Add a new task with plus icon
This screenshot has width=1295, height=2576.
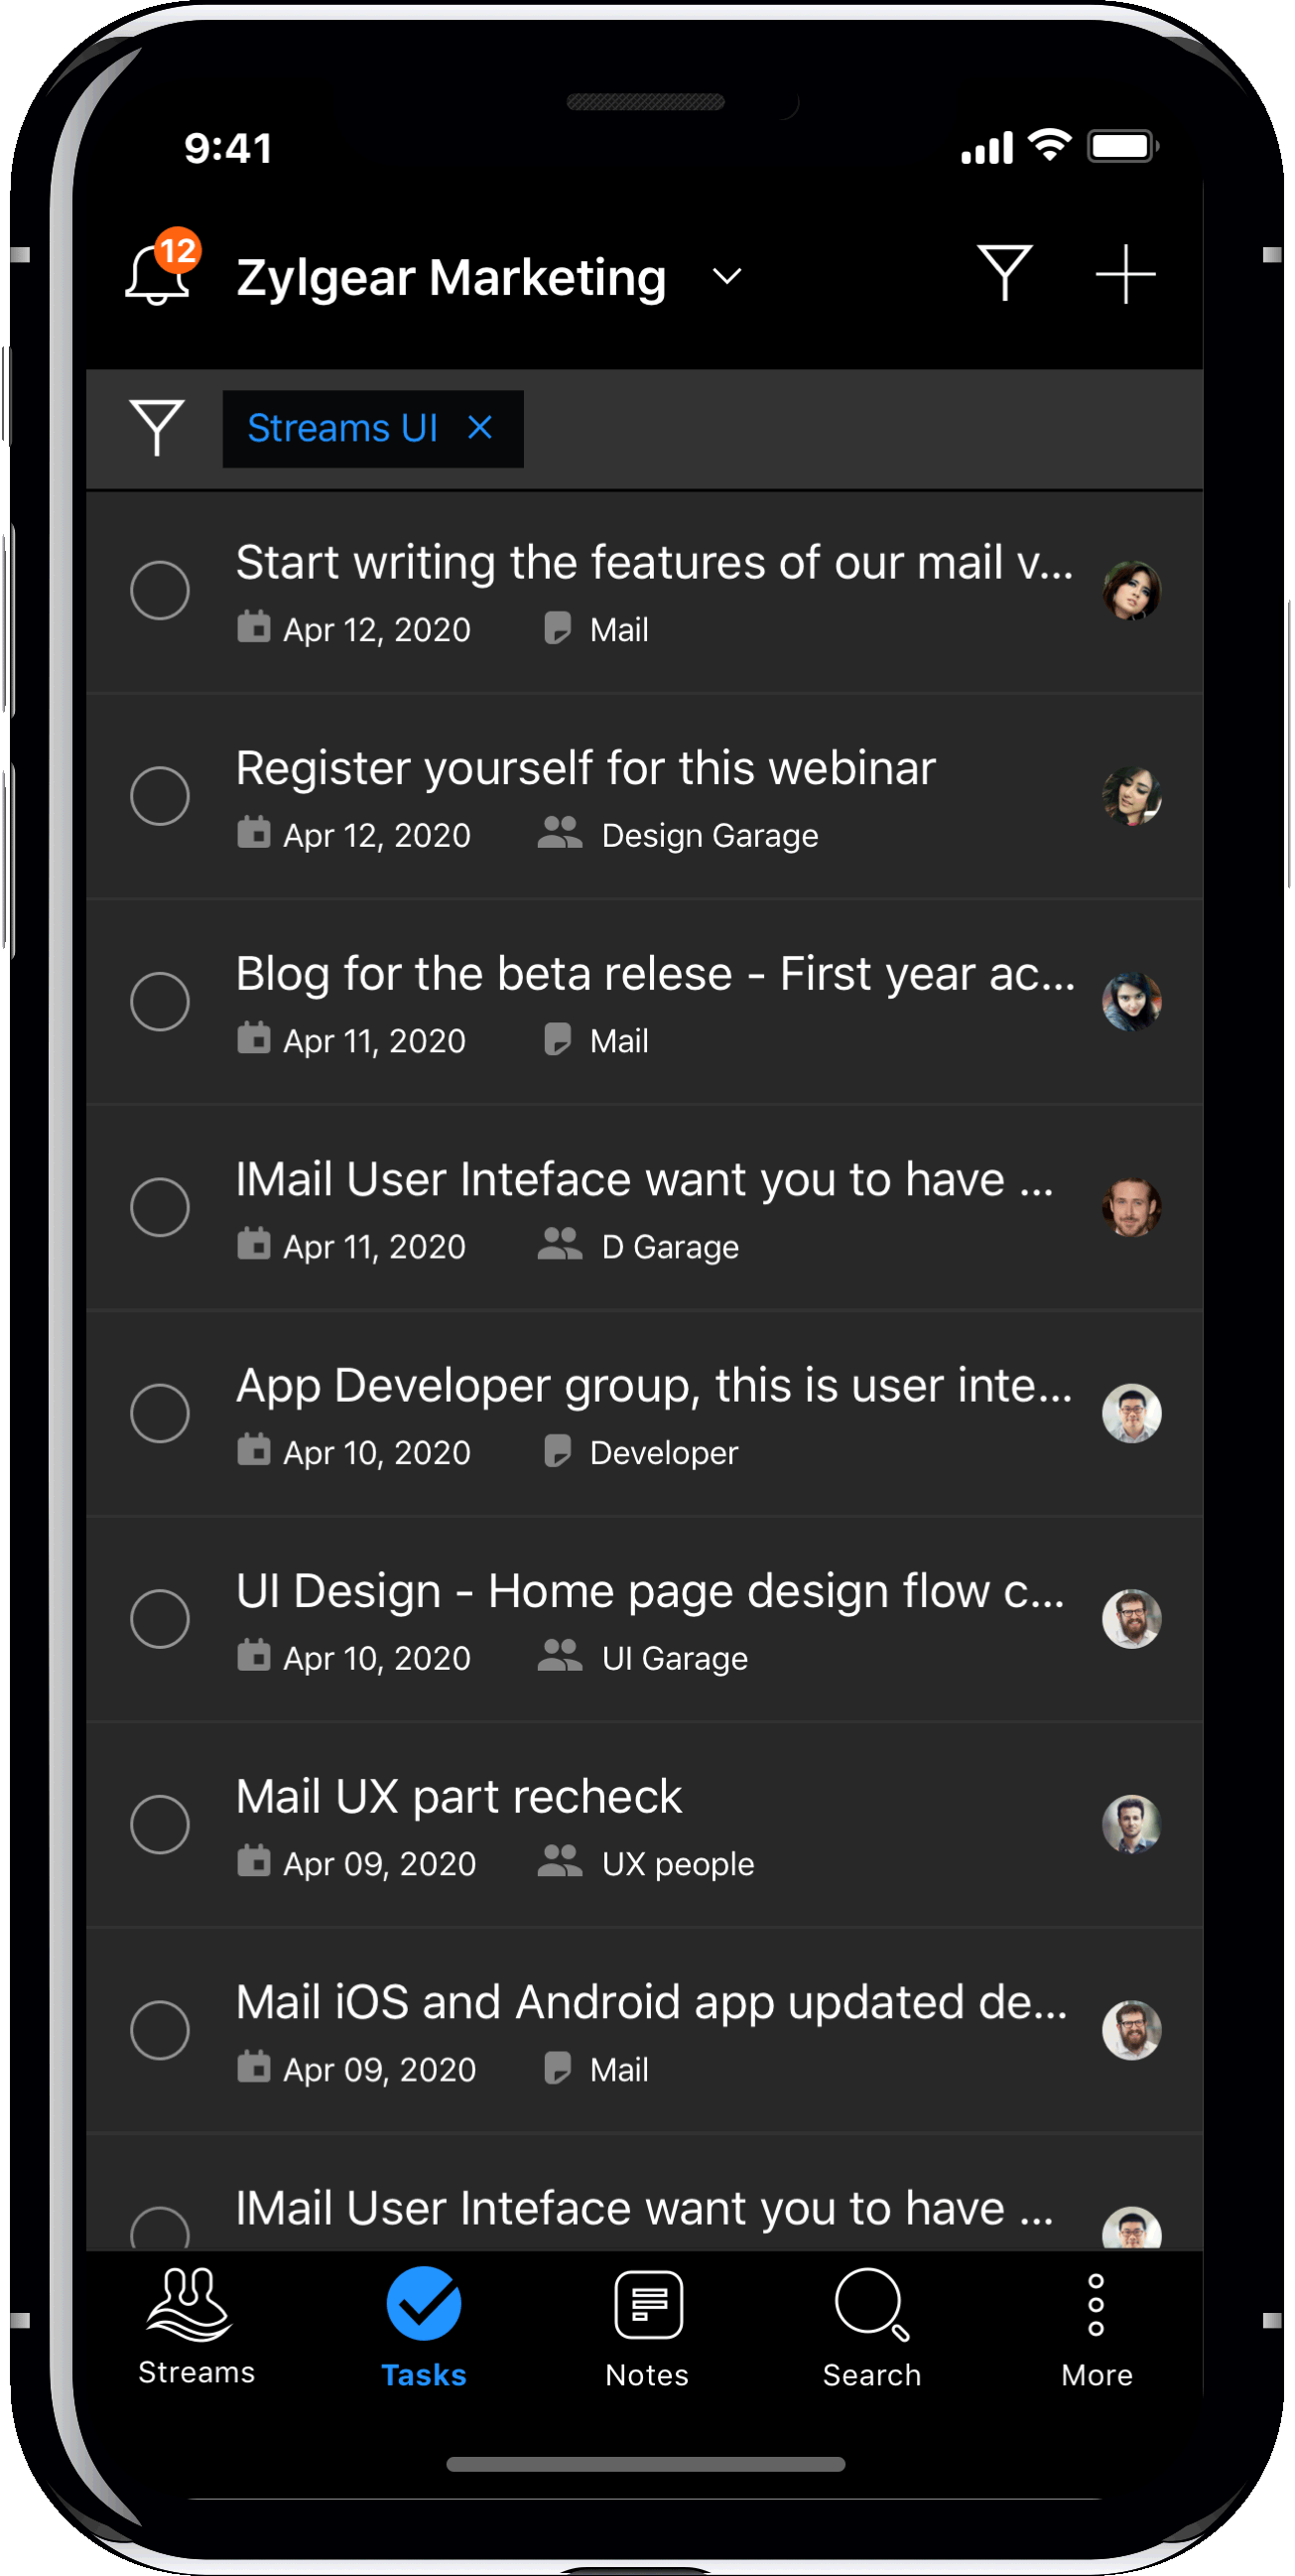pyautogui.click(x=1125, y=273)
